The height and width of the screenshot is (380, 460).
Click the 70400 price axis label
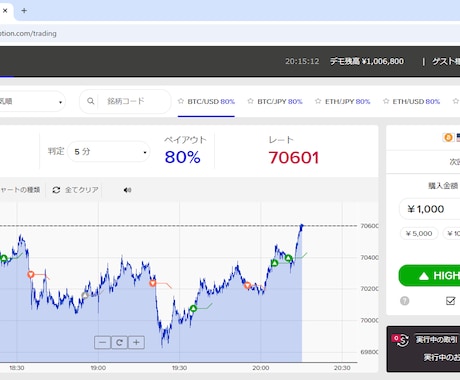click(369, 257)
